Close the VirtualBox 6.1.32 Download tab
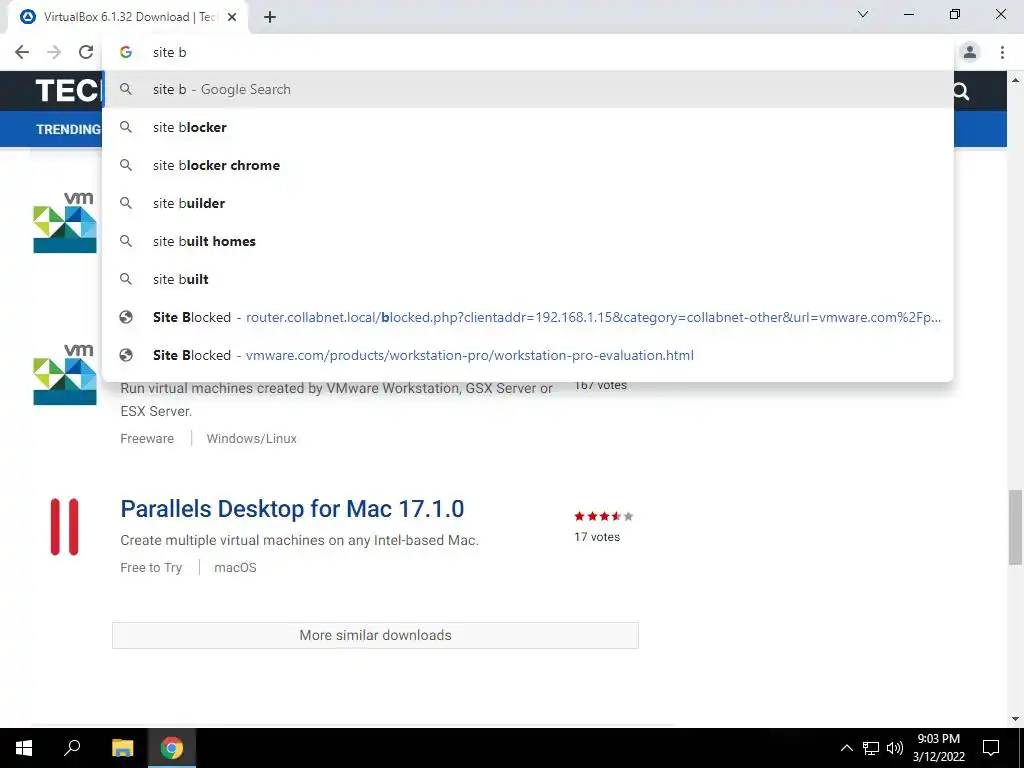1024x768 pixels. [x=232, y=18]
